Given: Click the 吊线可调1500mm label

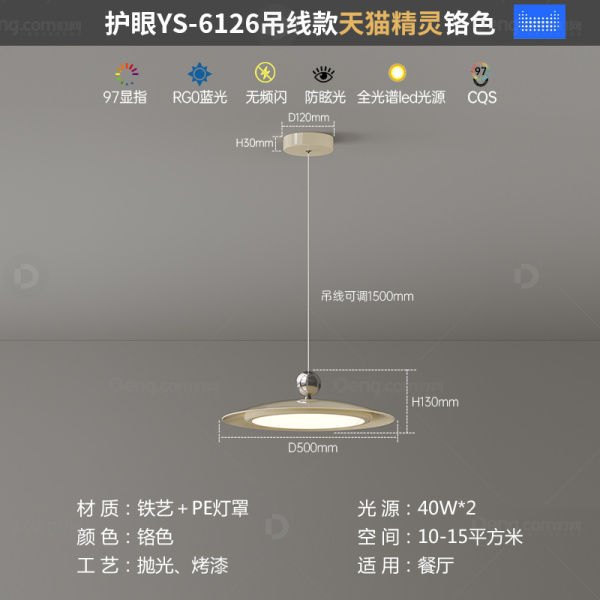Looking at the screenshot, I should [367, 296].
